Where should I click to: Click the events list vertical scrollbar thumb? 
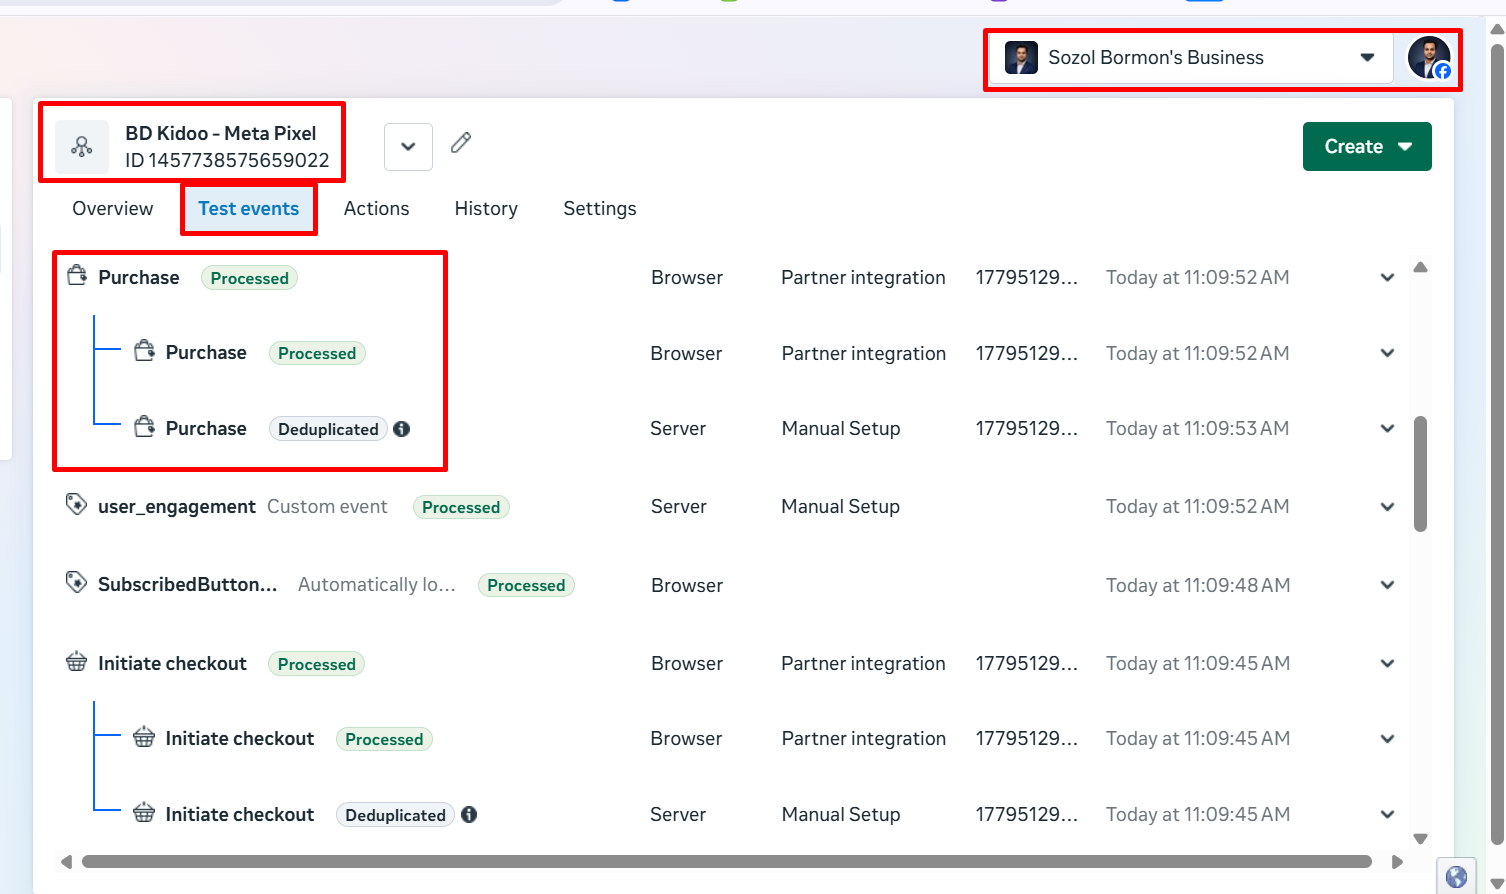(x=1420, y=474)
